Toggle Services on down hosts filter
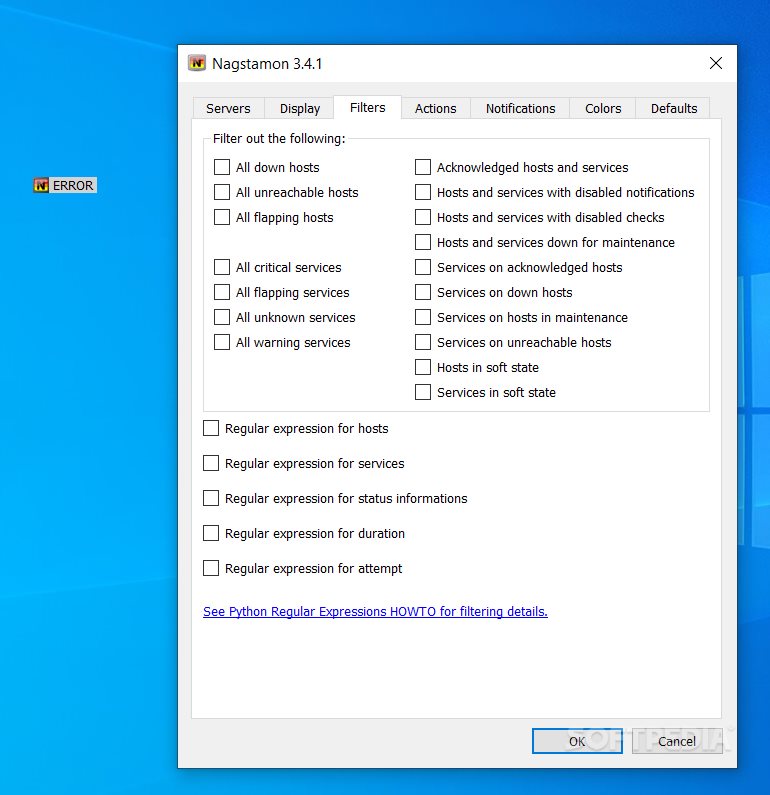The height and width of the screenshot is (795, 770). click(423, 292)
